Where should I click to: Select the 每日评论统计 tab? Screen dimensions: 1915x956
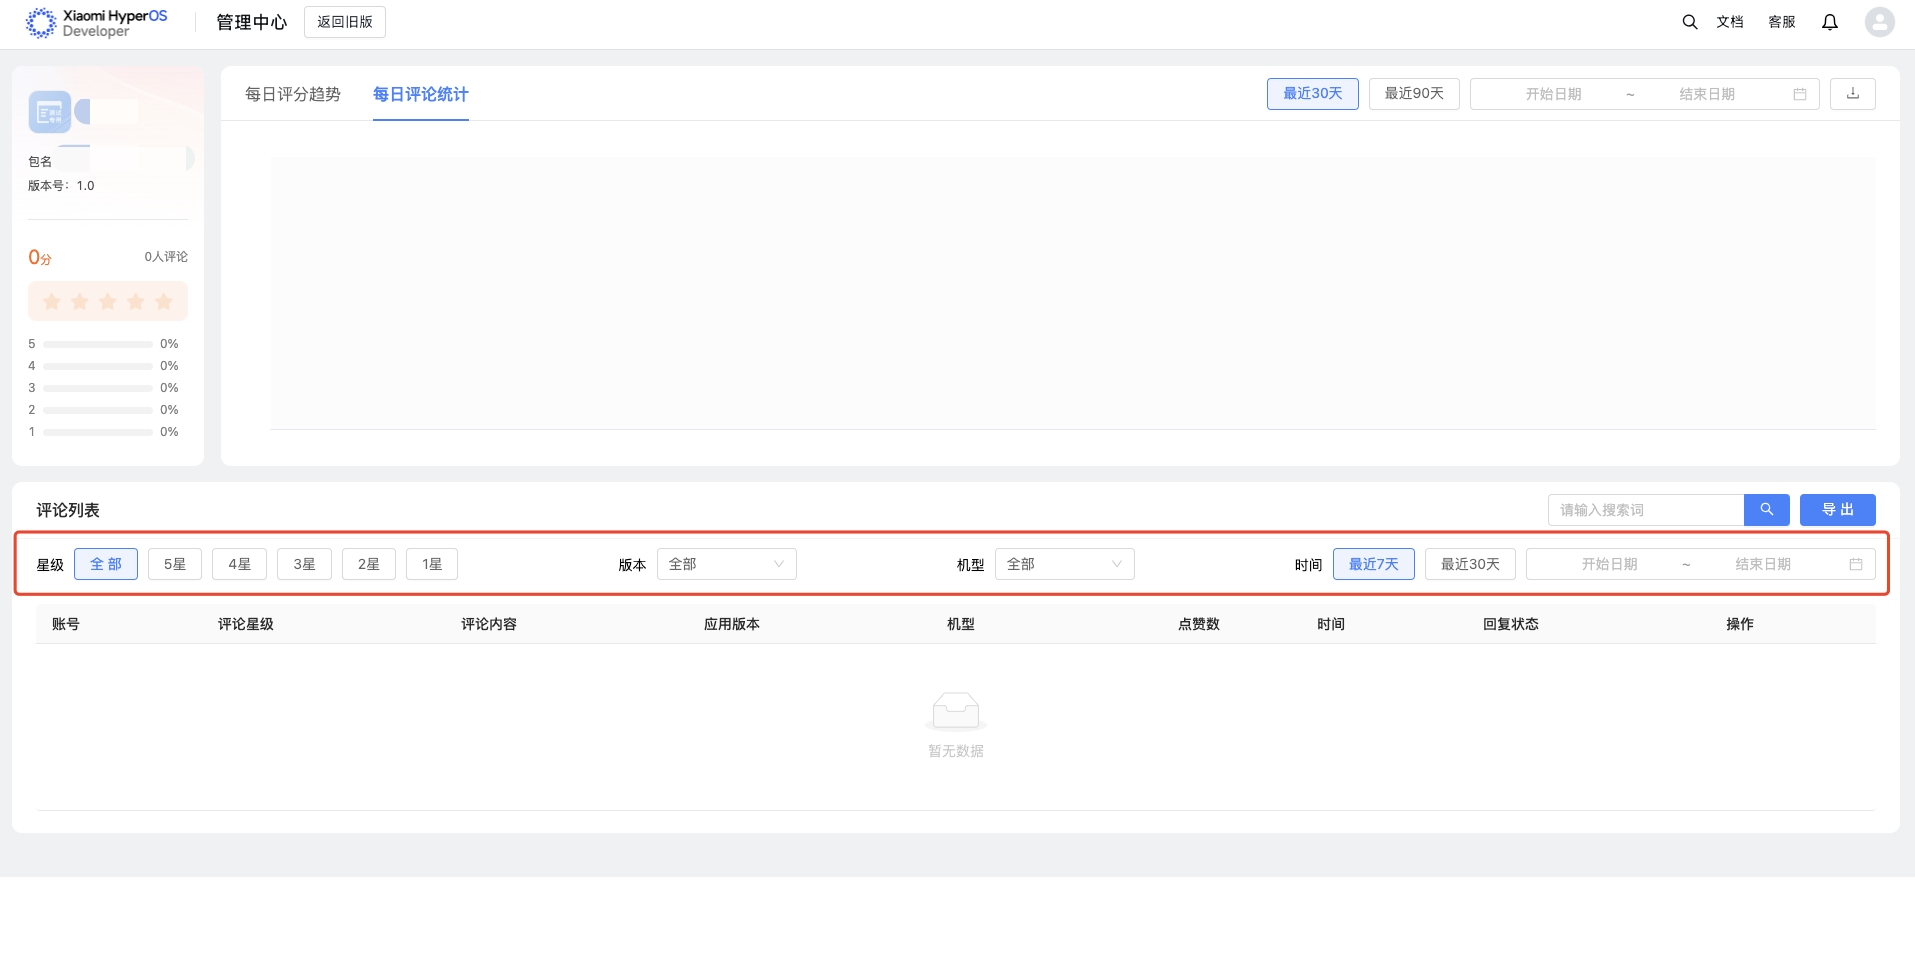[420, 94]
